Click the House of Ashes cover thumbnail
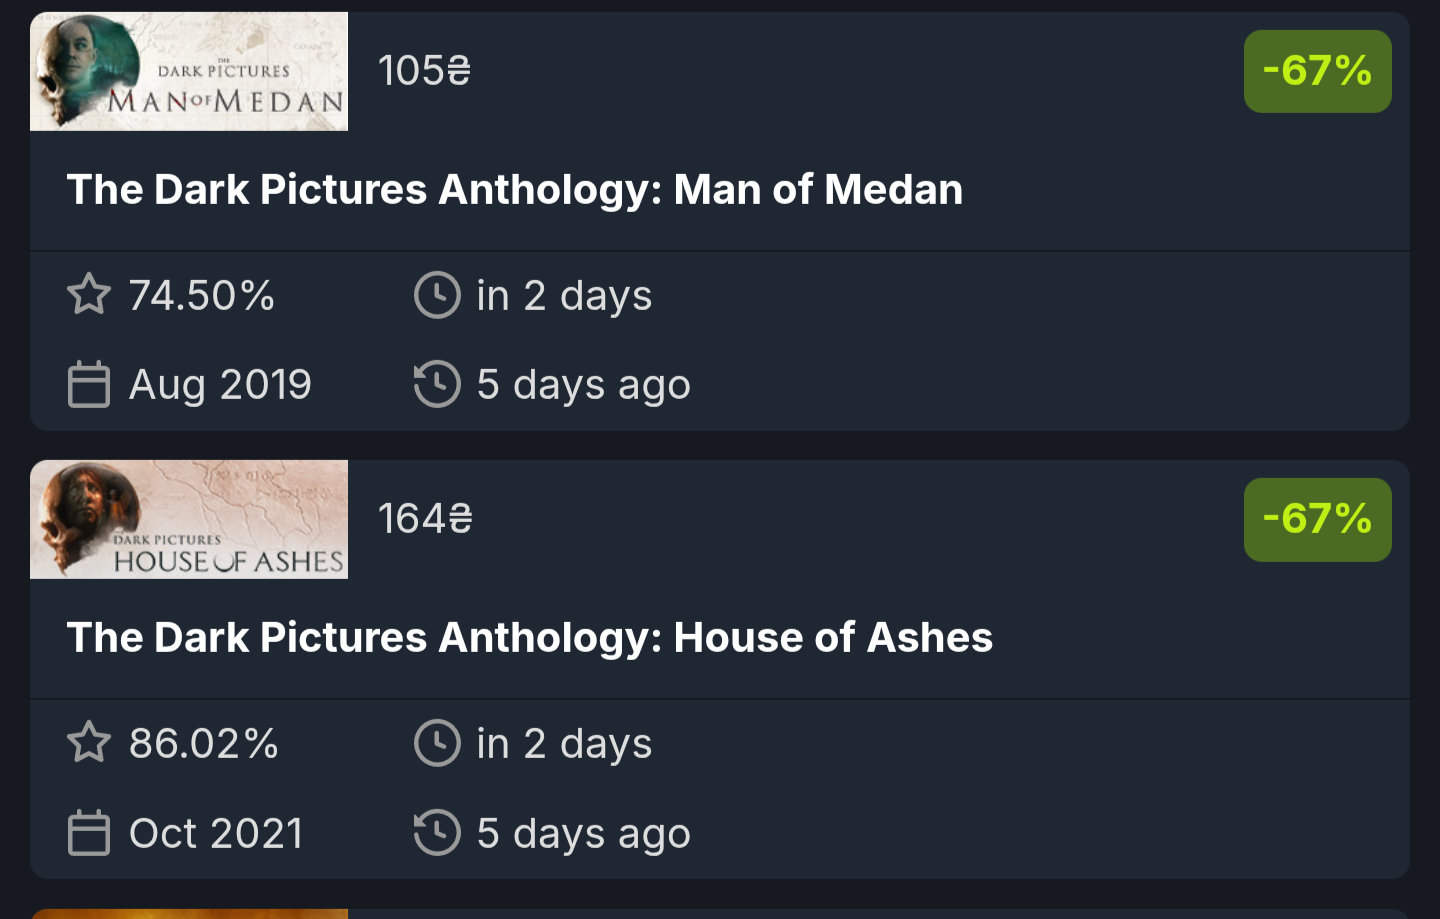The width and height of the screenshot is (1440, 919). click(x=189, y=519)
